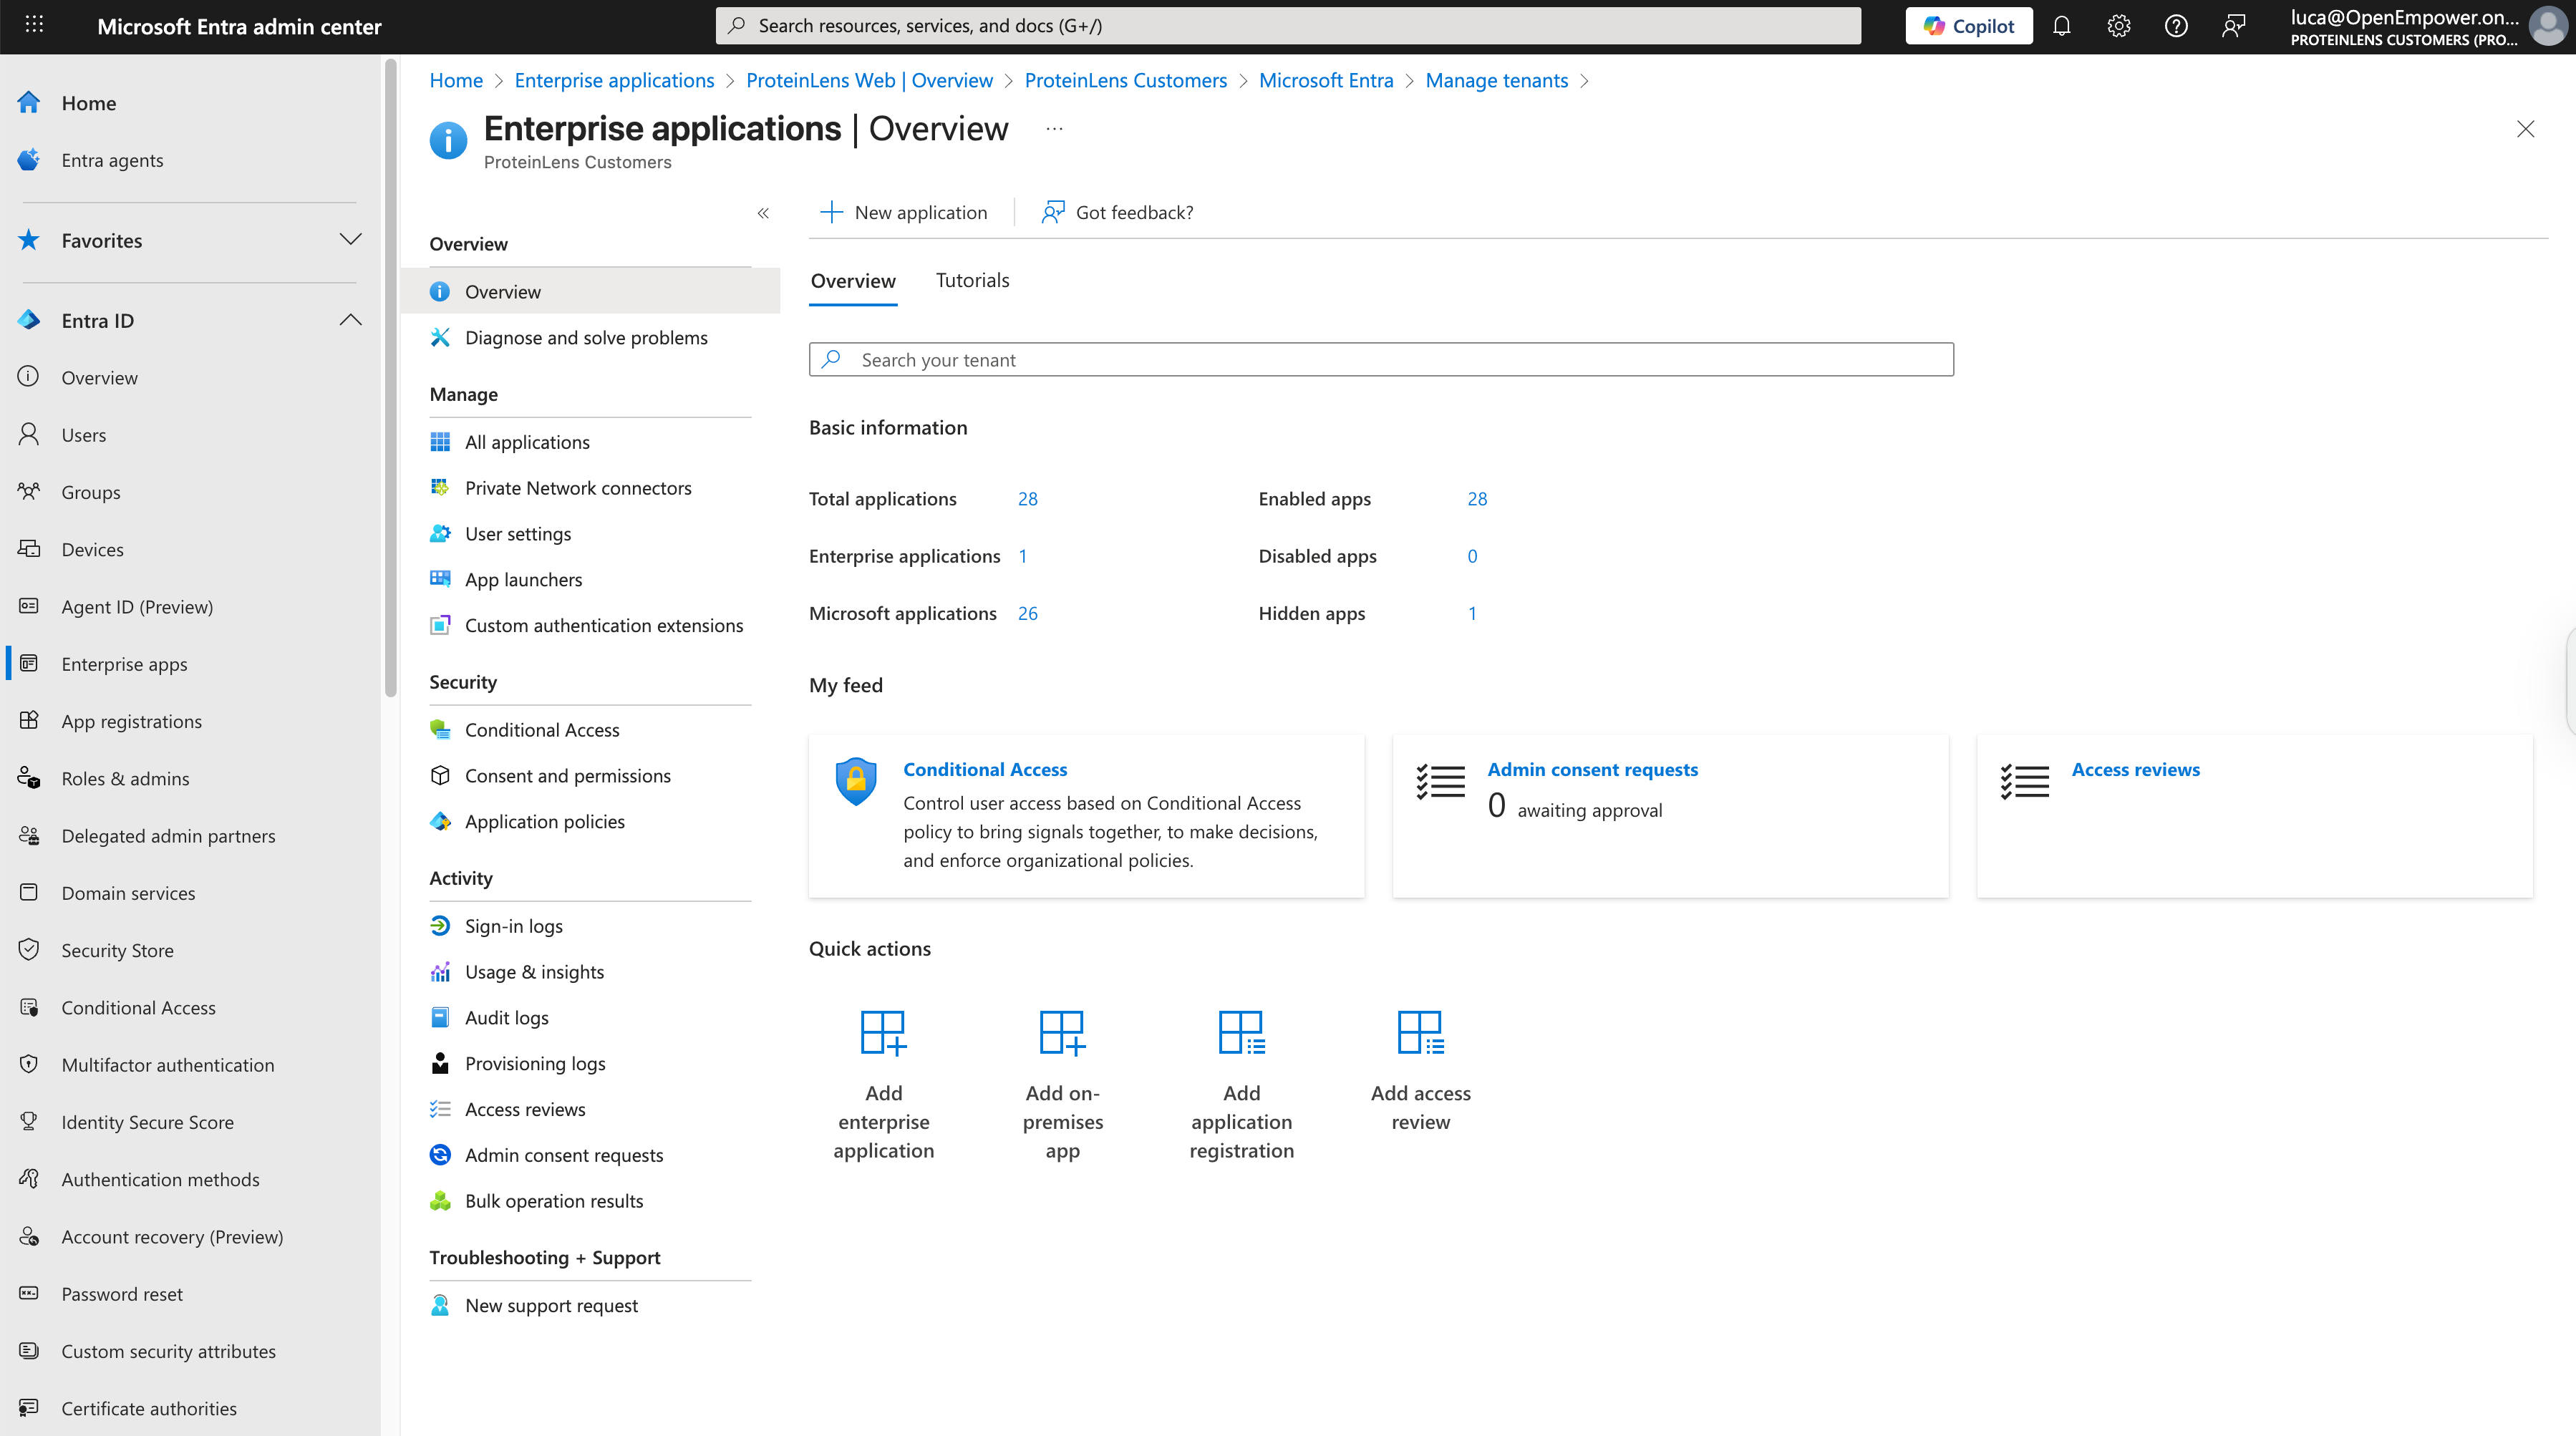Collapse the Enterprise applications menu pane
This screenshot has width=2576, height=1436.
point(764,213)
